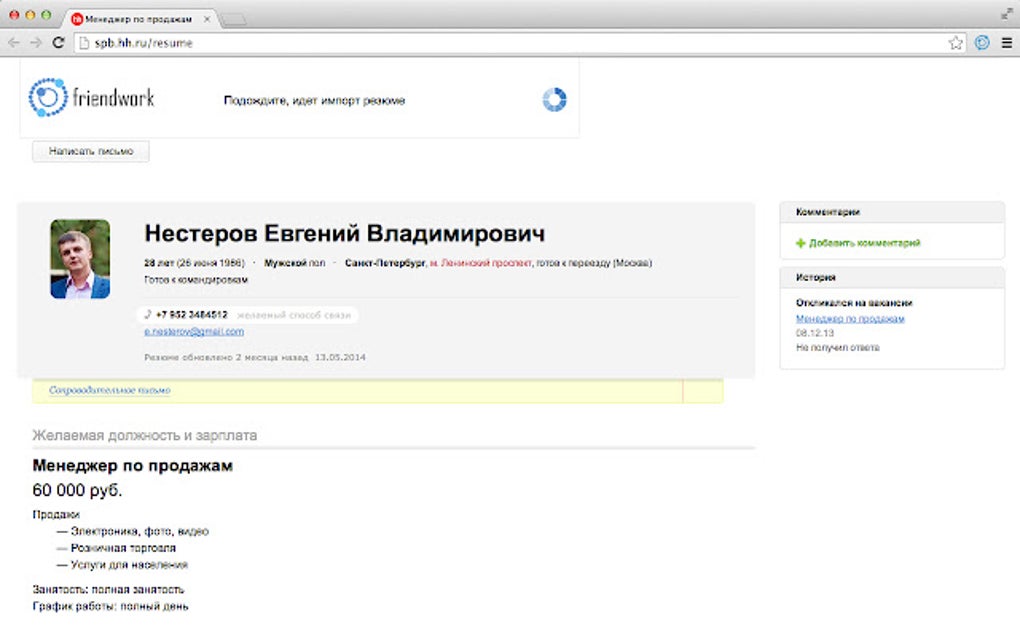
Task: Click the hh.ru favicon in the browser tab
Action: pyautogui.click(x=78, y=17)
